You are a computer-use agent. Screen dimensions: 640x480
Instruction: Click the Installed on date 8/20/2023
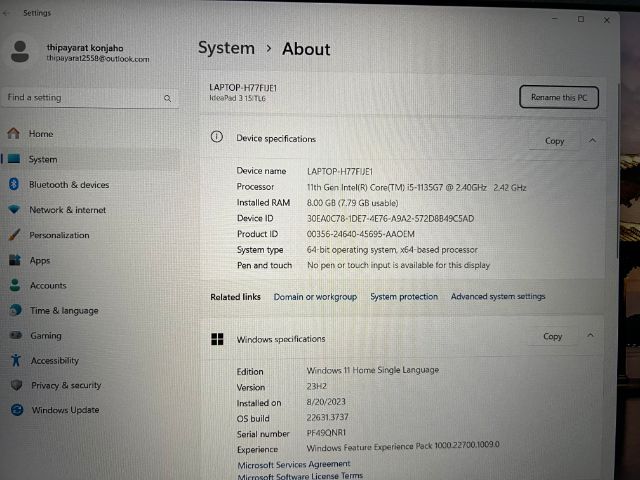(326, 402)
